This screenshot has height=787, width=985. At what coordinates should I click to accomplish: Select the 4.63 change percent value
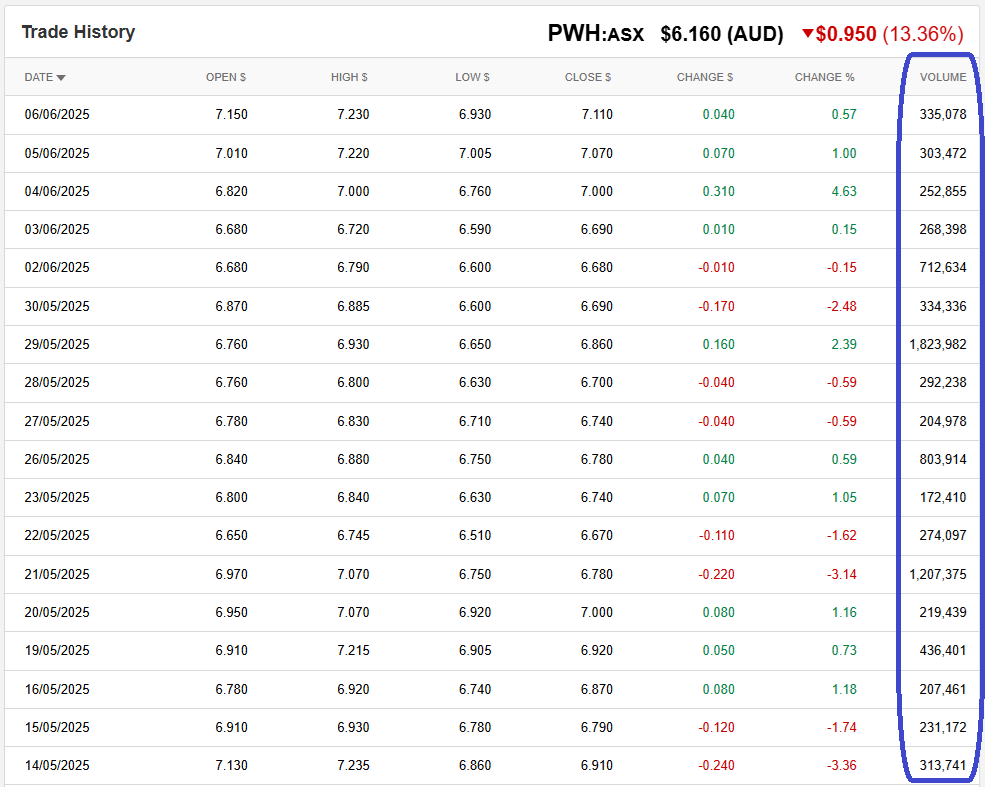[844, 191]
